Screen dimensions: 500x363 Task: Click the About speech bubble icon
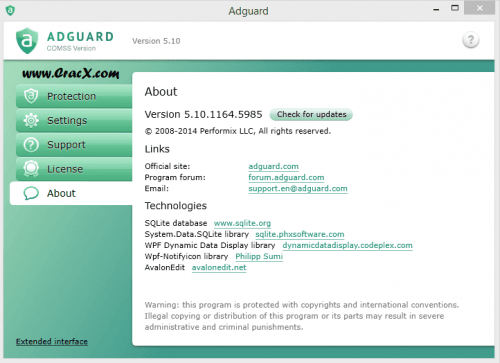point(31,193)
